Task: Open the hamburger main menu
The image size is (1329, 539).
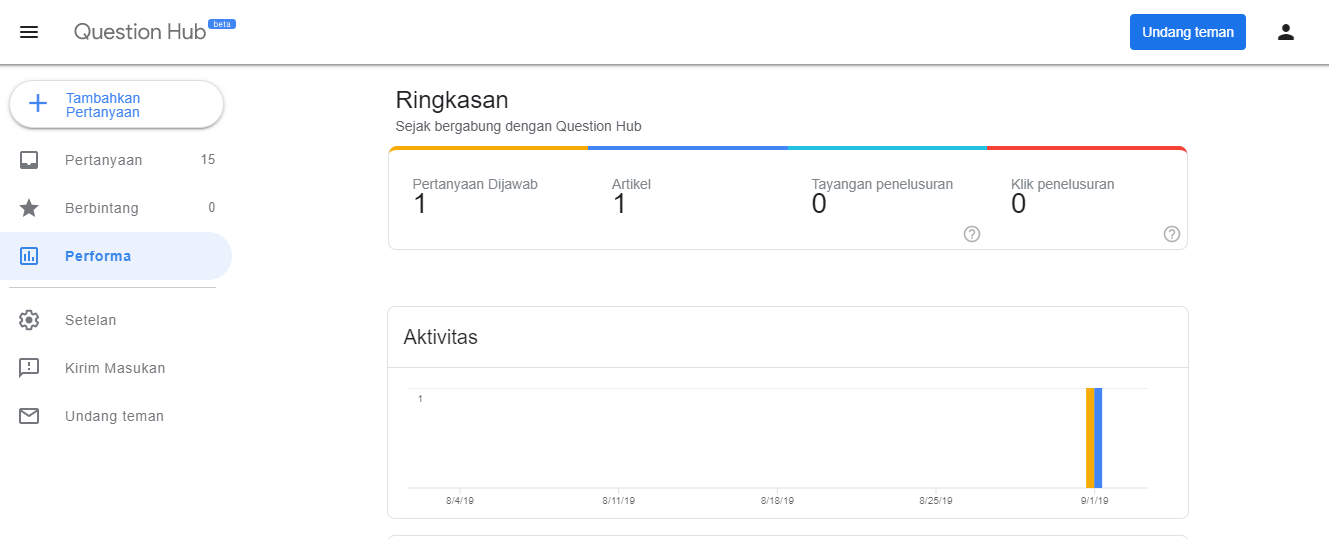Action: (29, 32)
